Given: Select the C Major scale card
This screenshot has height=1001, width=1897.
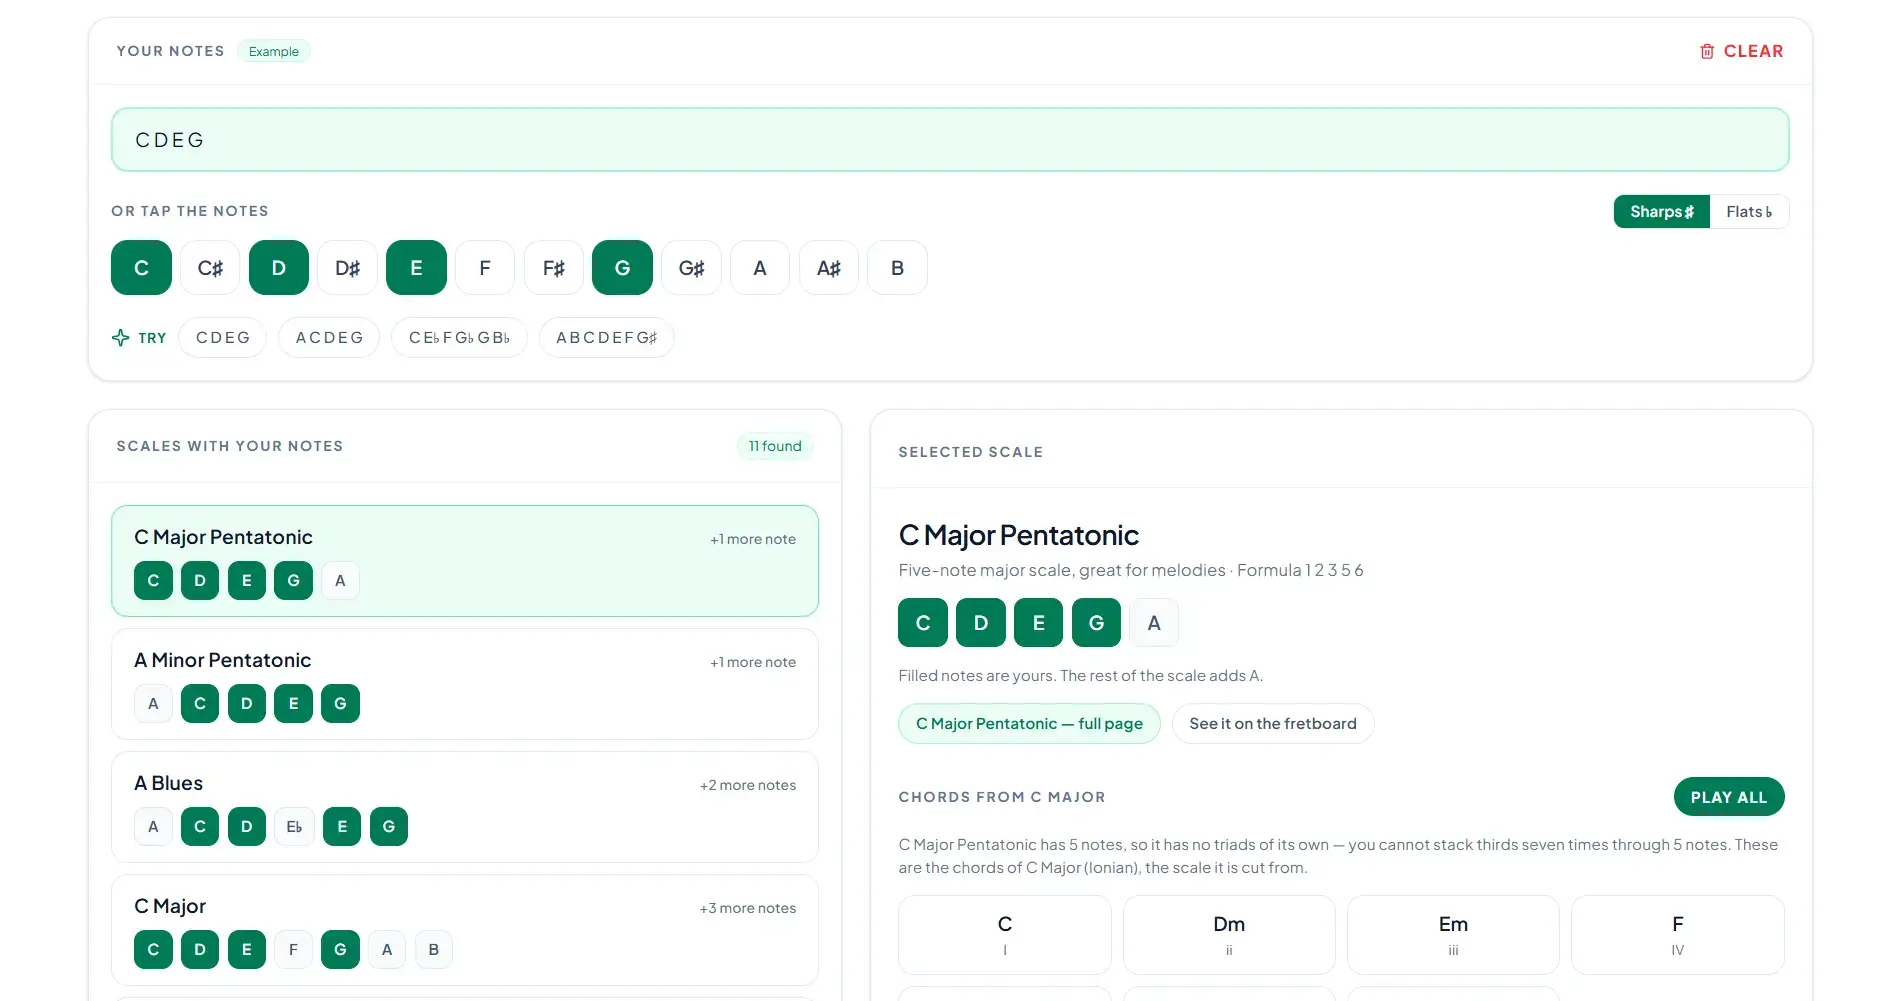Looking at the screenshot, I should pyautogui.click(x=465, y=930).
